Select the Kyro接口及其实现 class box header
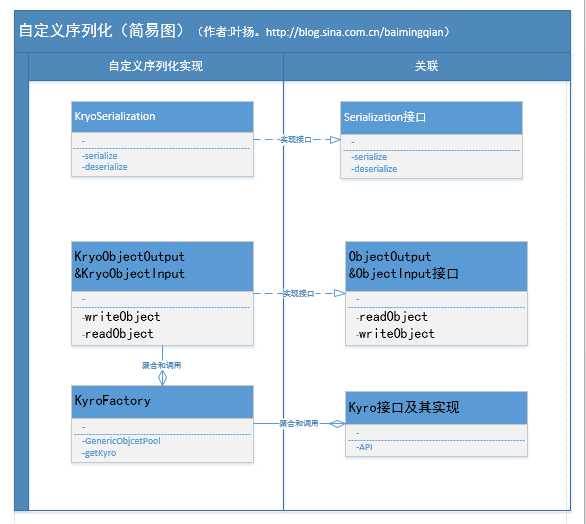This screenshot has width=586, height=524. coord(436,408)
